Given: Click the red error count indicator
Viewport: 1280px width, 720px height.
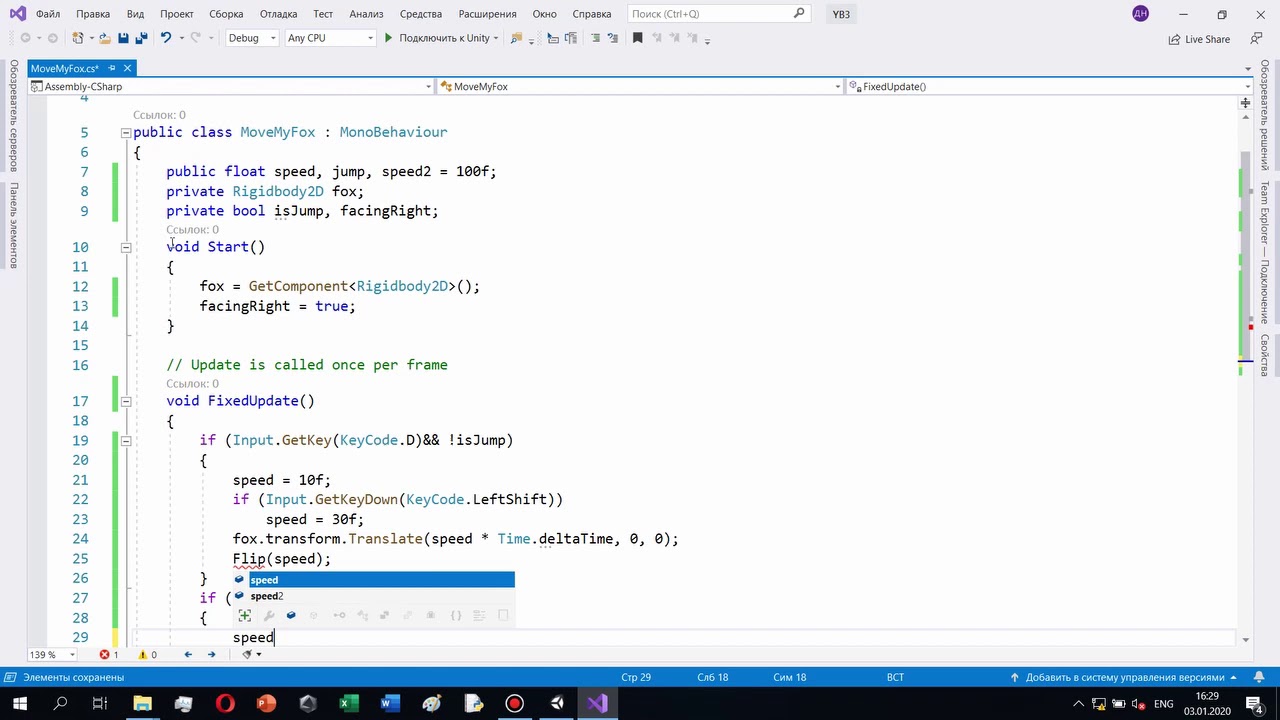Looking at the screenshot, I should [x=108, y=654].
